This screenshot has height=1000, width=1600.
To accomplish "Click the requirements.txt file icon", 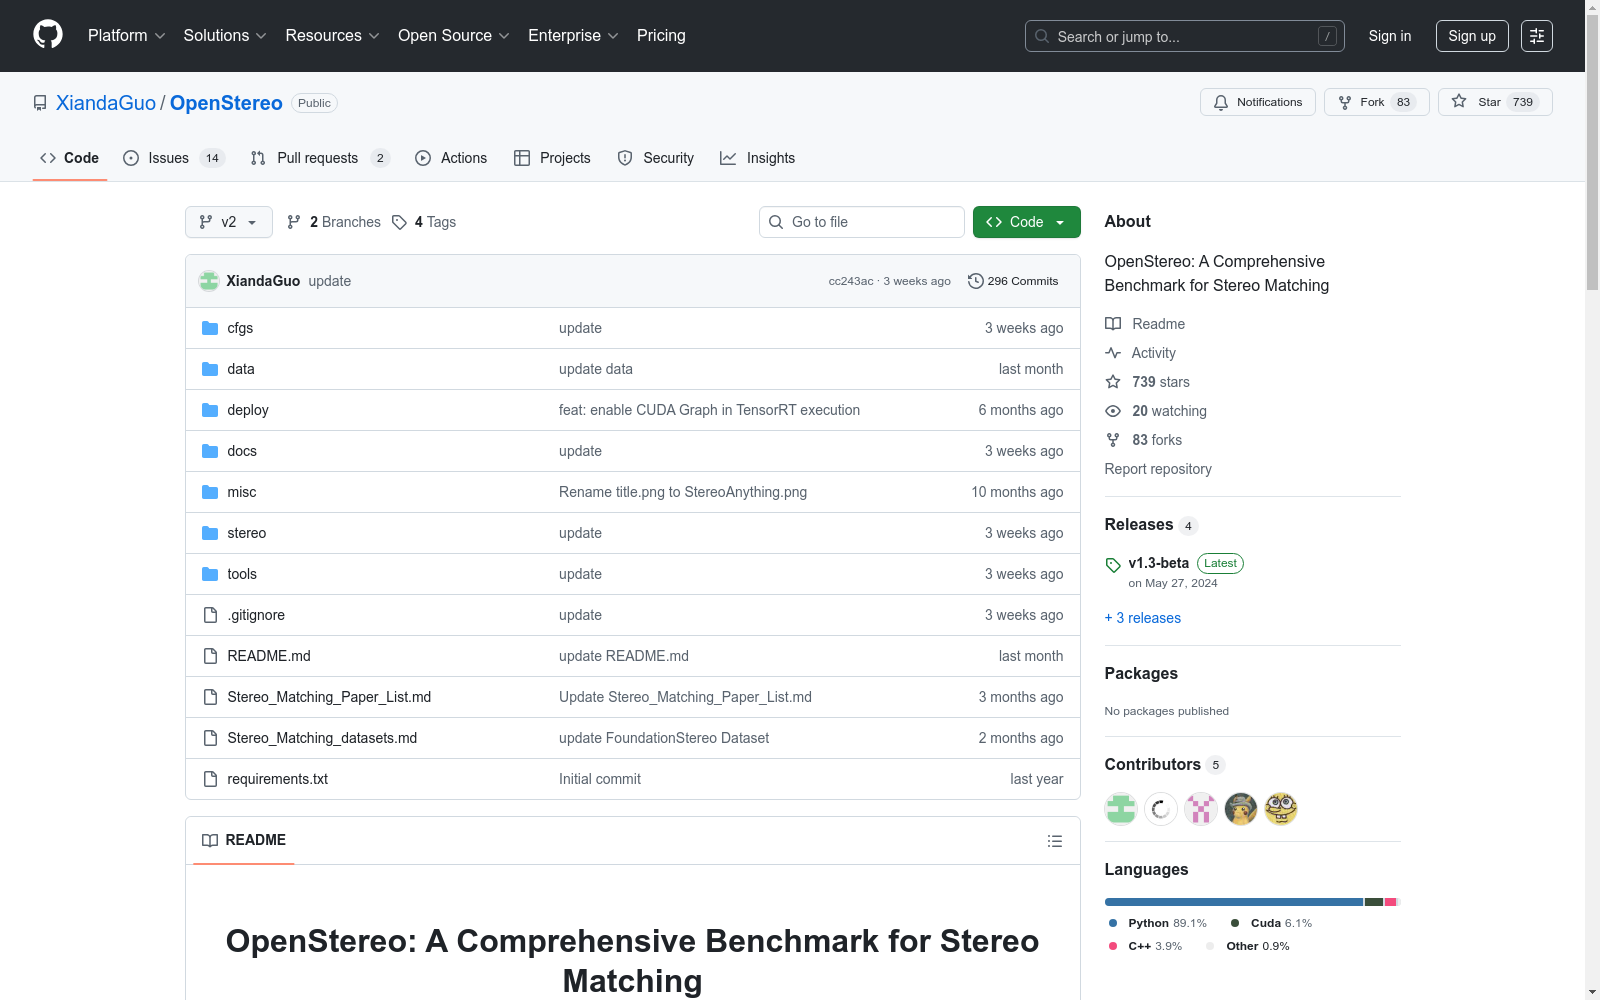I will pyautogui.click(x=210, y=779).
